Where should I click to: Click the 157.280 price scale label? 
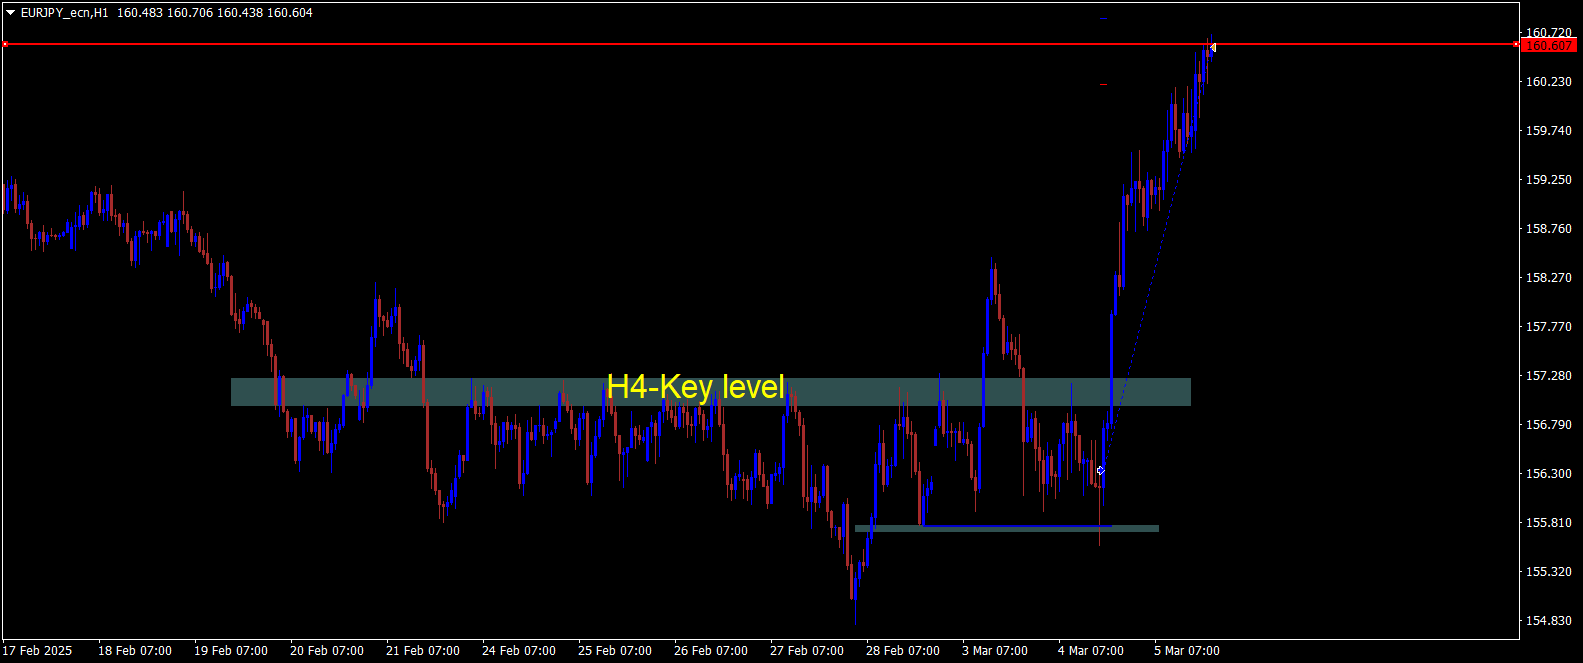pos(1548,376)
